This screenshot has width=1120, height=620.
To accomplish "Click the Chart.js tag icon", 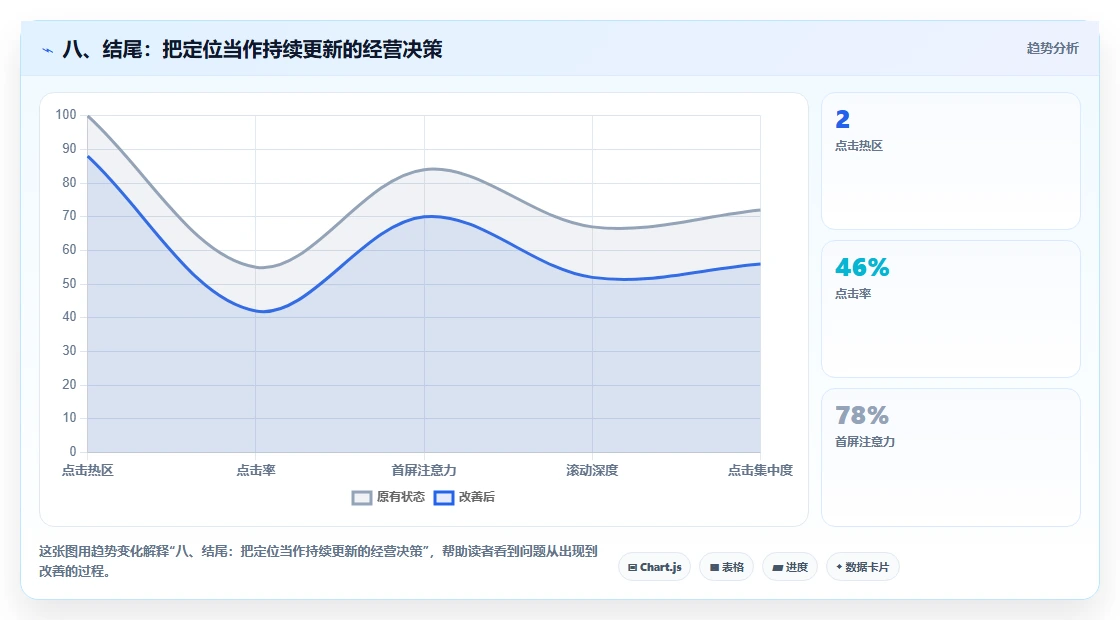I will pyautogui.click(x=632, y=568).
